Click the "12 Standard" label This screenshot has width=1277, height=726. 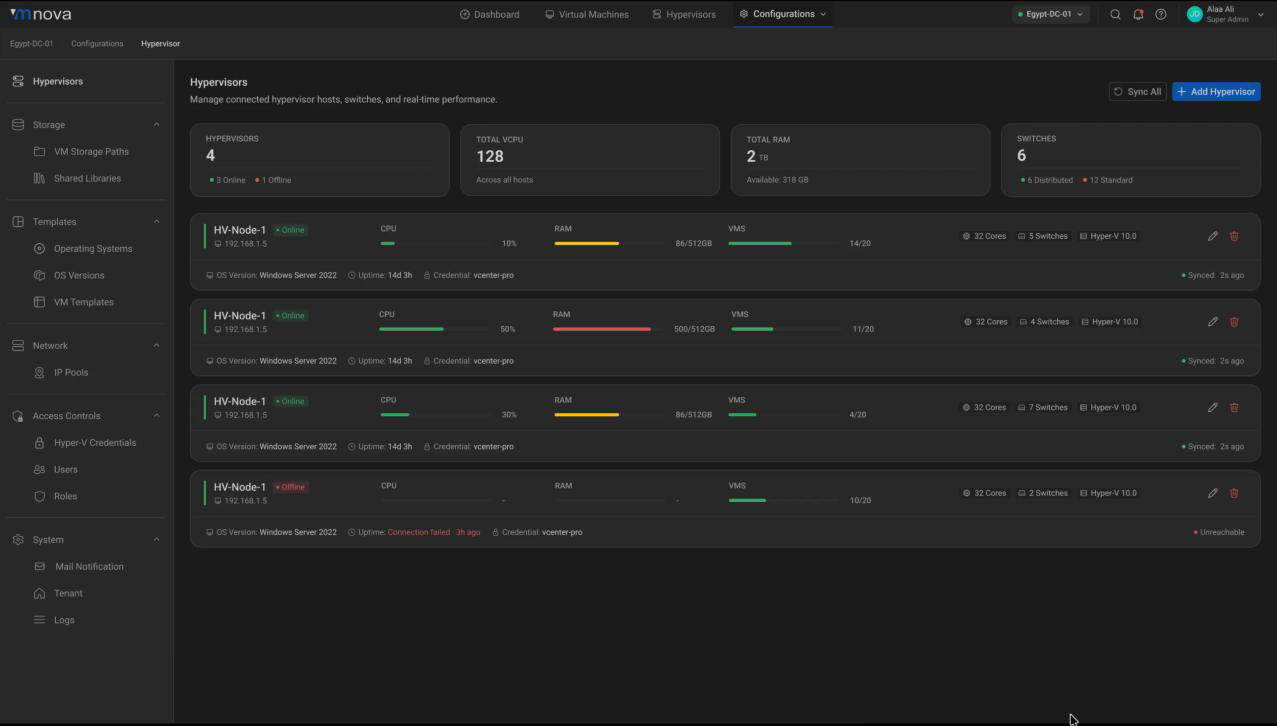(1111, 180)
